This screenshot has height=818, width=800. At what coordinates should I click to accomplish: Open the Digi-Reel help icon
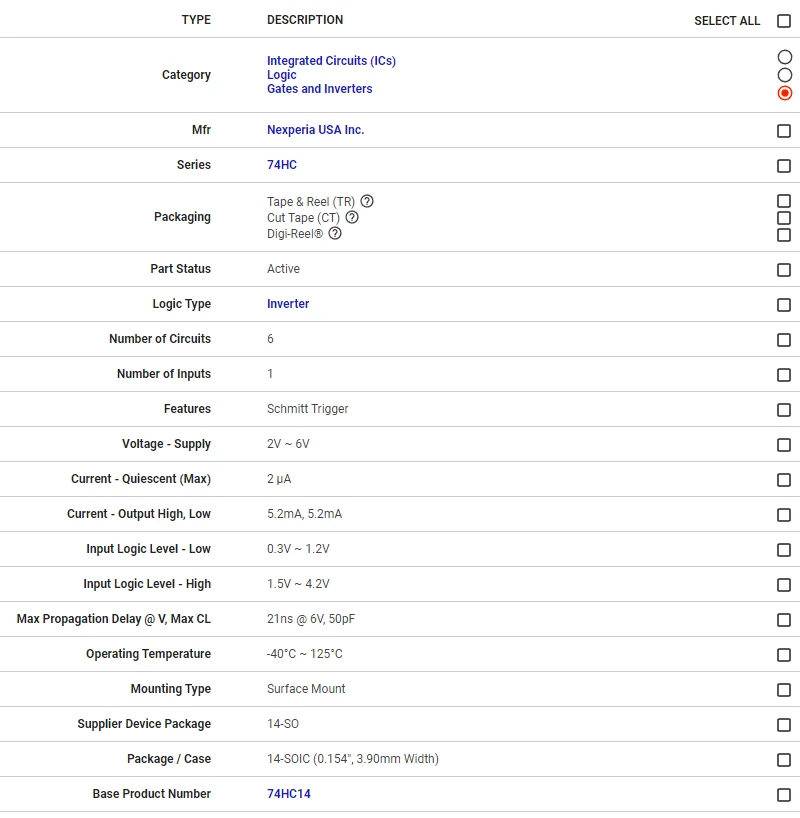pos(335,234)
